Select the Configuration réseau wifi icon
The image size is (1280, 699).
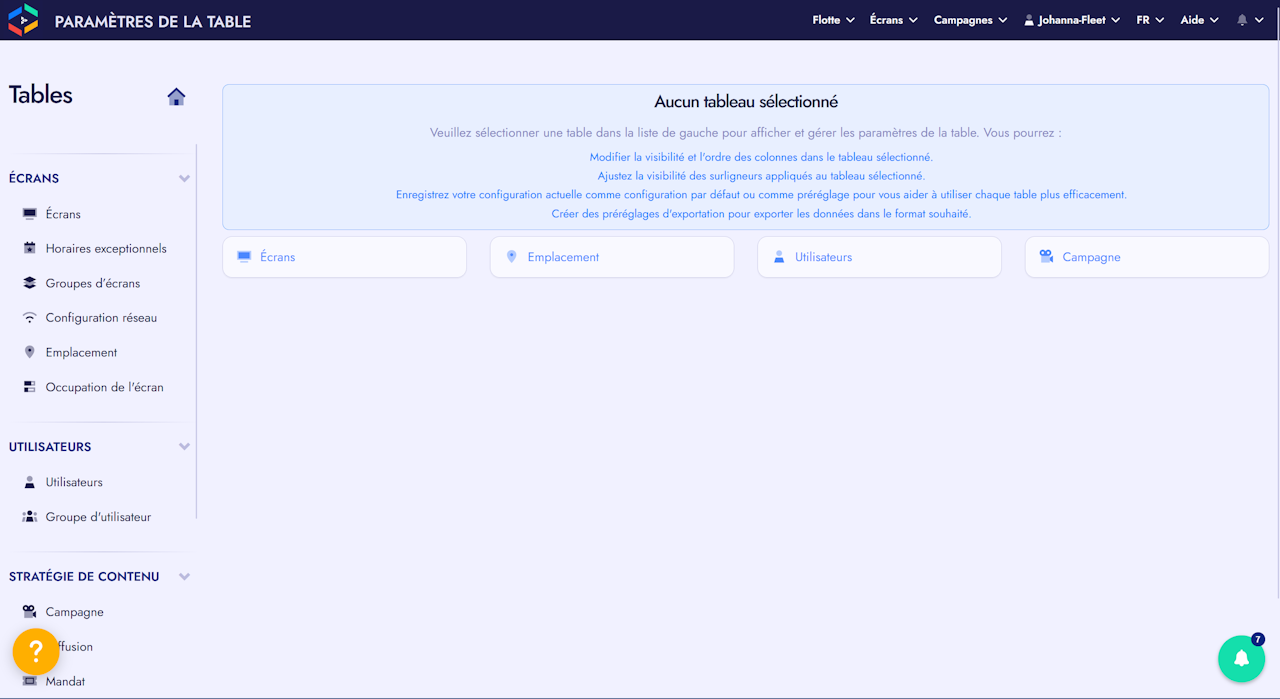point(29,318)
